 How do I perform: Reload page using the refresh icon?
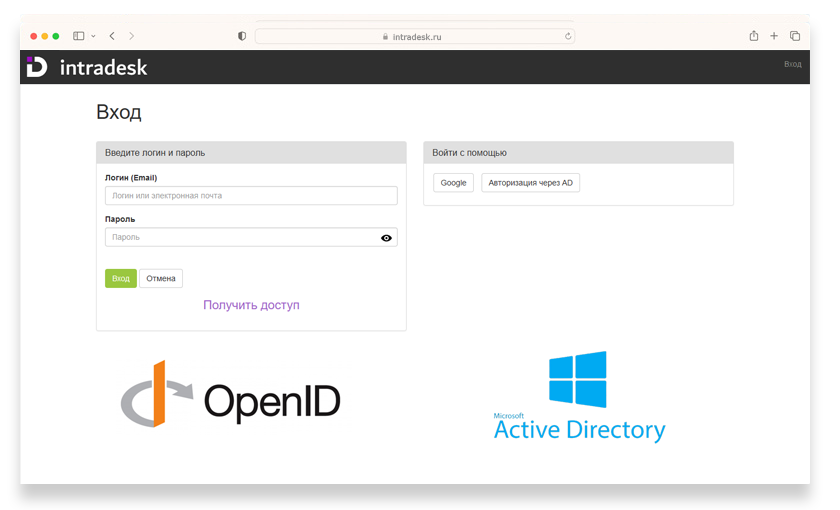click(568, 36)
